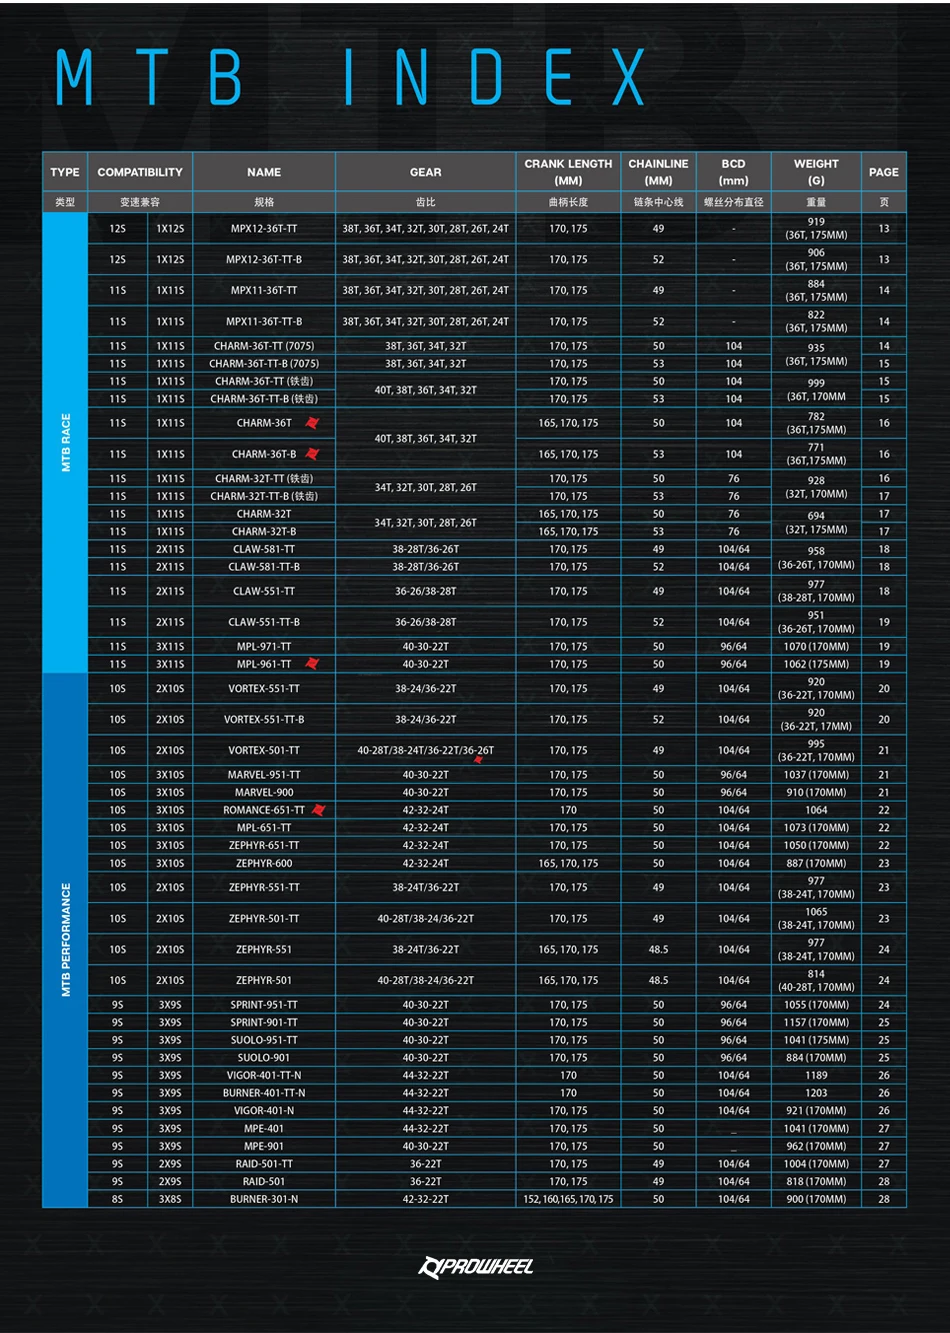
Task: Select the VORTEX-551-TT-B name cell
Action: pos(264,719)
